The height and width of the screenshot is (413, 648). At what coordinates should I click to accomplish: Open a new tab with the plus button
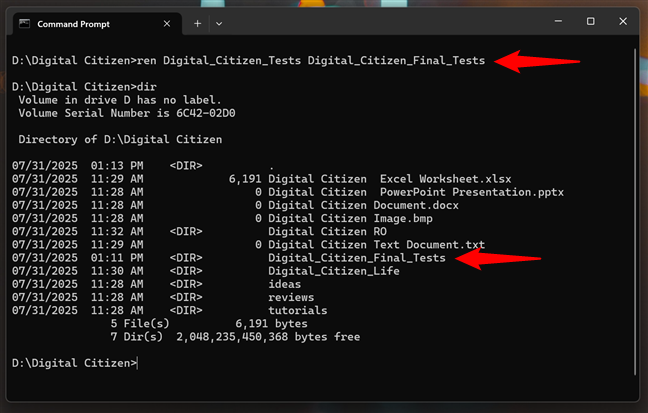(197, 21)
